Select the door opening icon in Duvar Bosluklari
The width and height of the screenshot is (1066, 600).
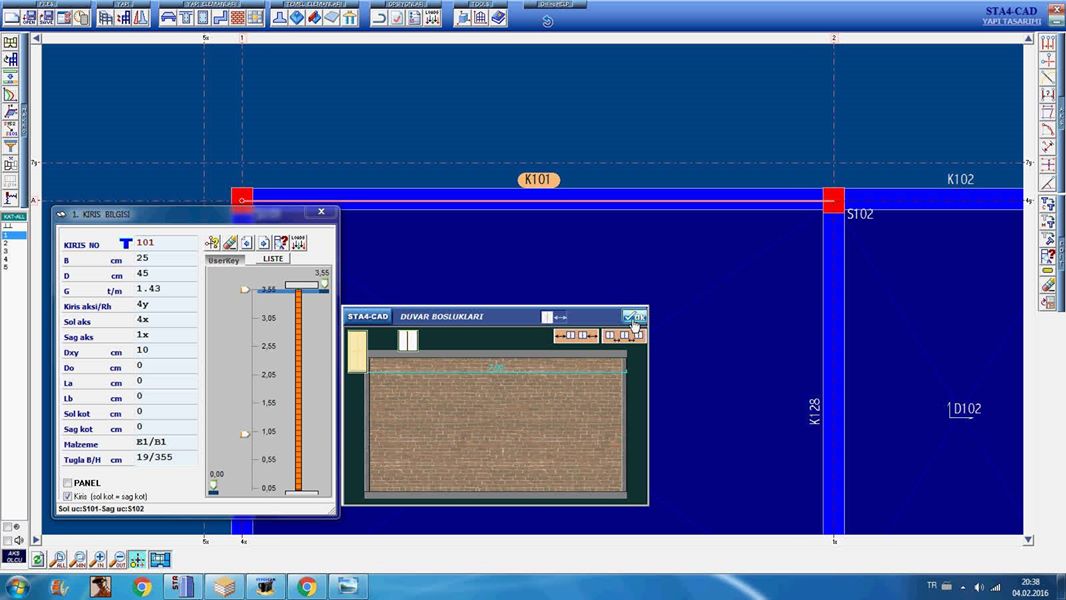click(x=357, y=351)
